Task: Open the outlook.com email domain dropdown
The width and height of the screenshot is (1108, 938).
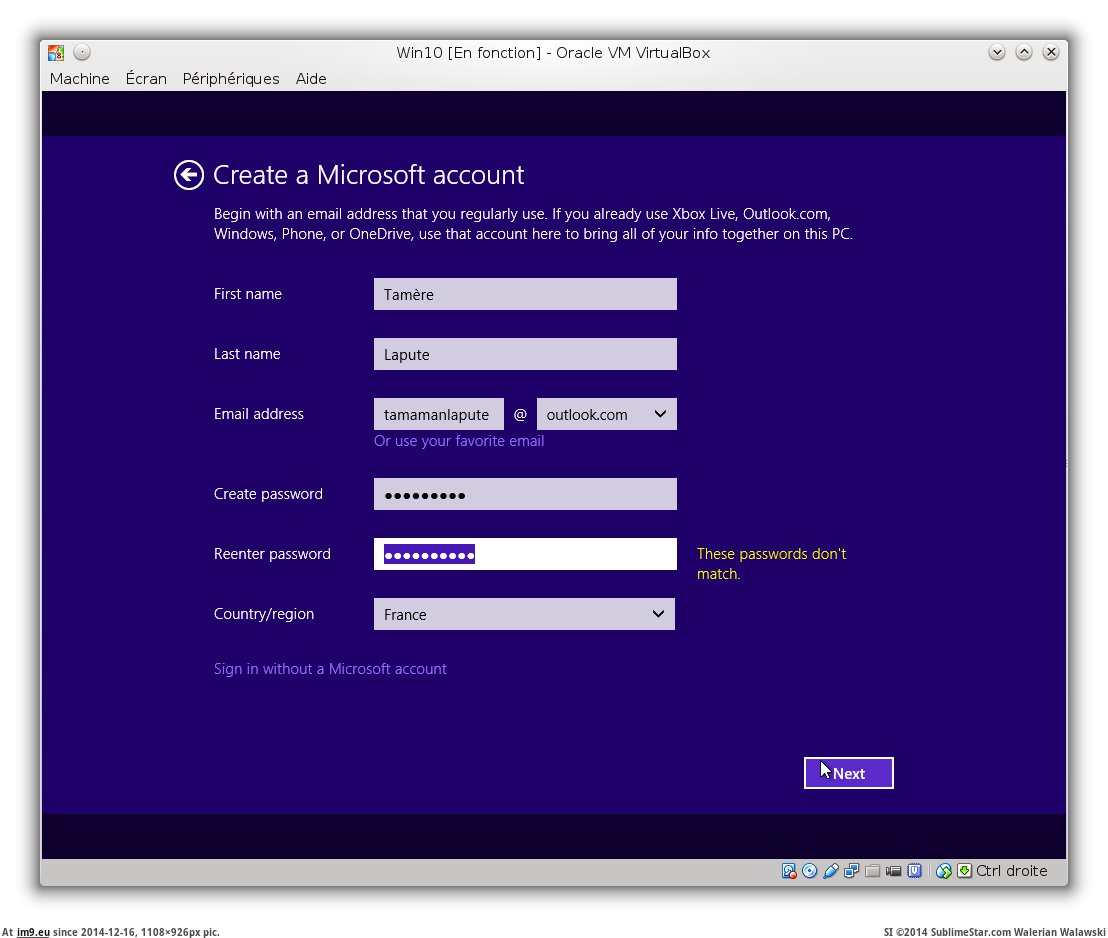Action: pos(606,414)
